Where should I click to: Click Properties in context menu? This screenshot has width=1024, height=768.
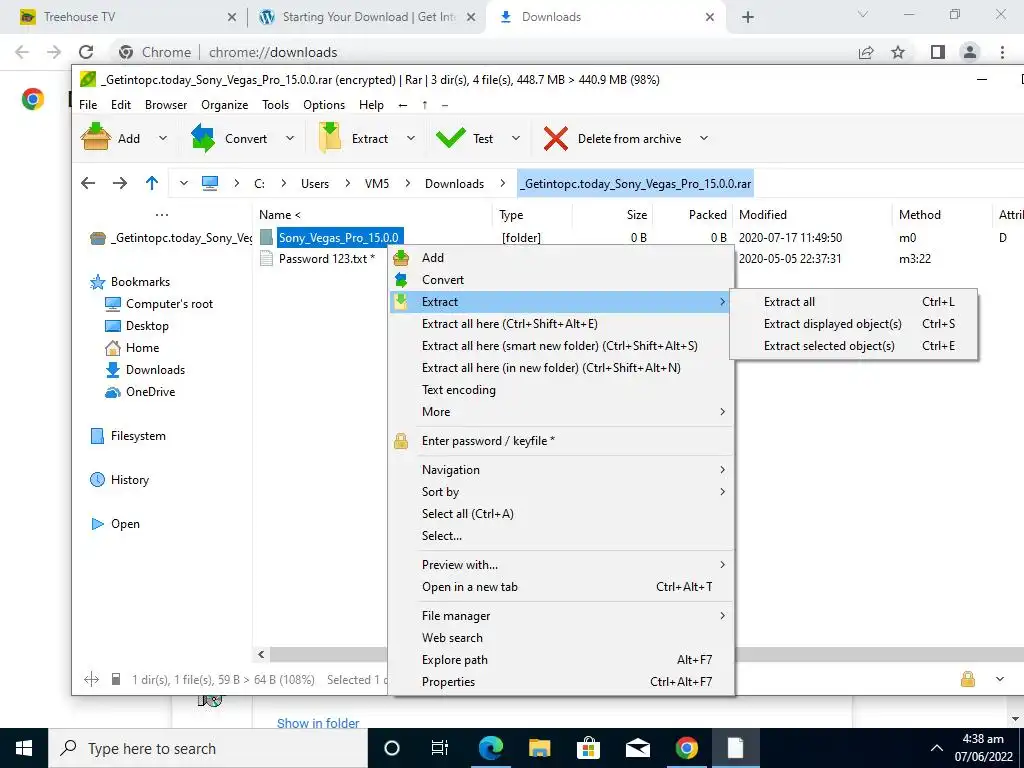[561, 682]
